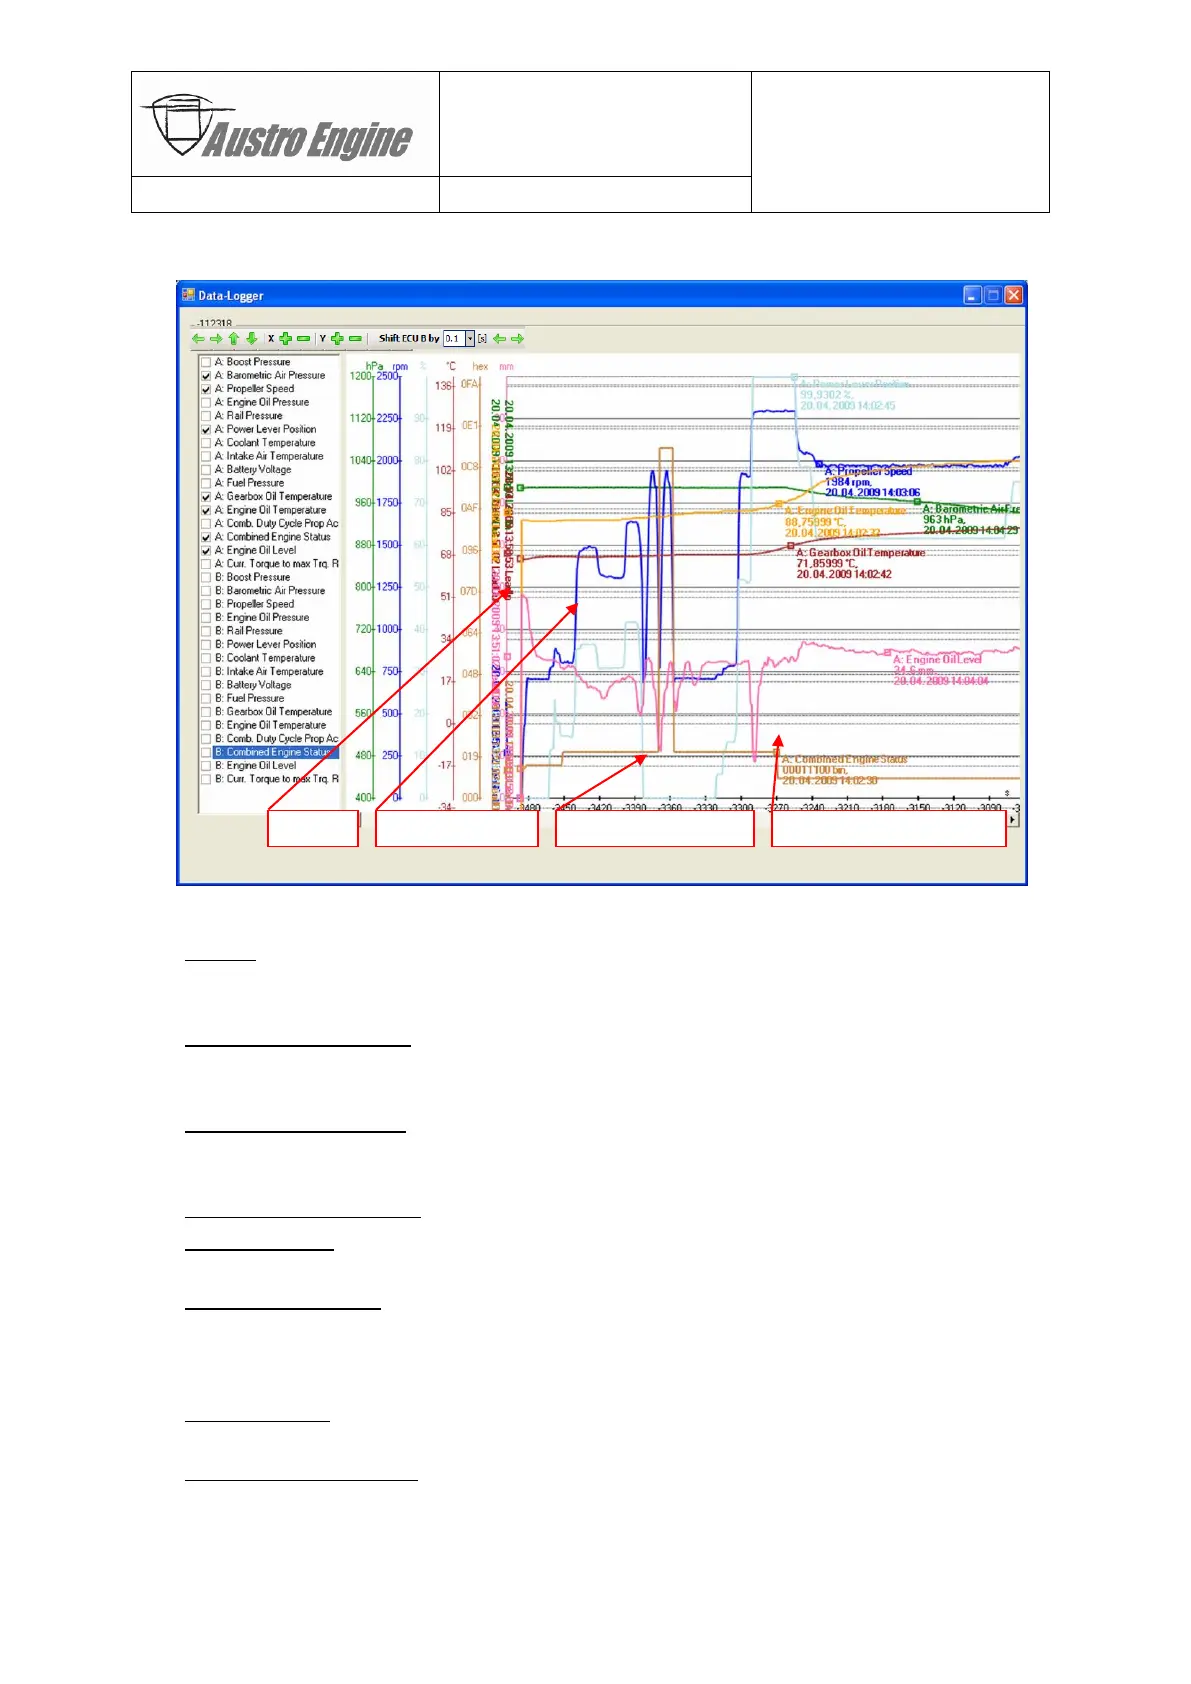Check B: Barometric Air Pressure
Screen dimensions: 1191x1684
coord(206,591)
